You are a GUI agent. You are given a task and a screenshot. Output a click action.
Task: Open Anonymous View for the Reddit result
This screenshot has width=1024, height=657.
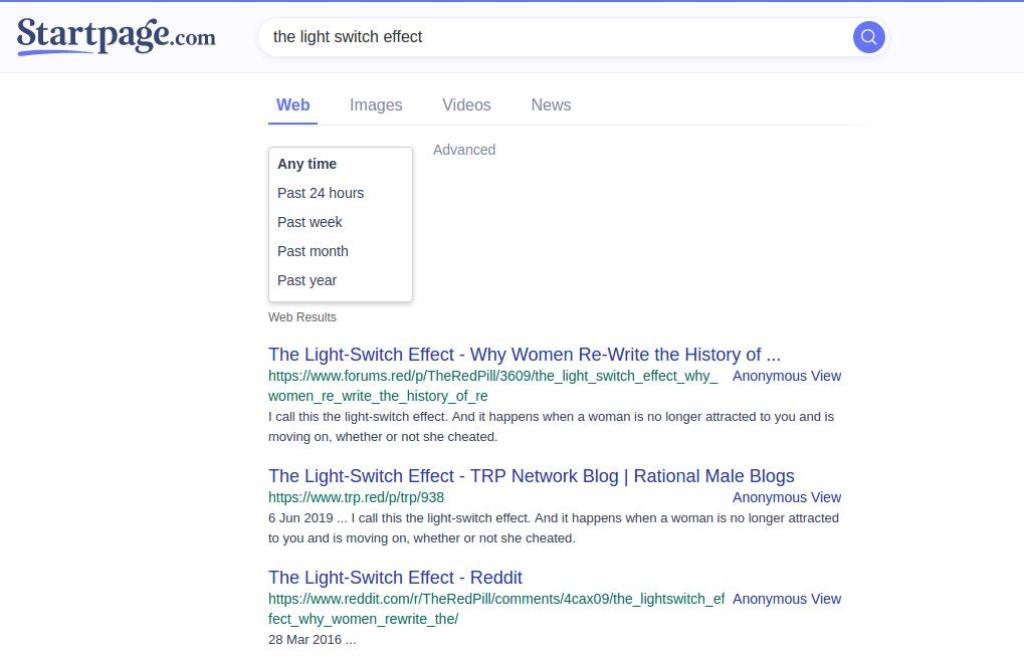(786, 599)
